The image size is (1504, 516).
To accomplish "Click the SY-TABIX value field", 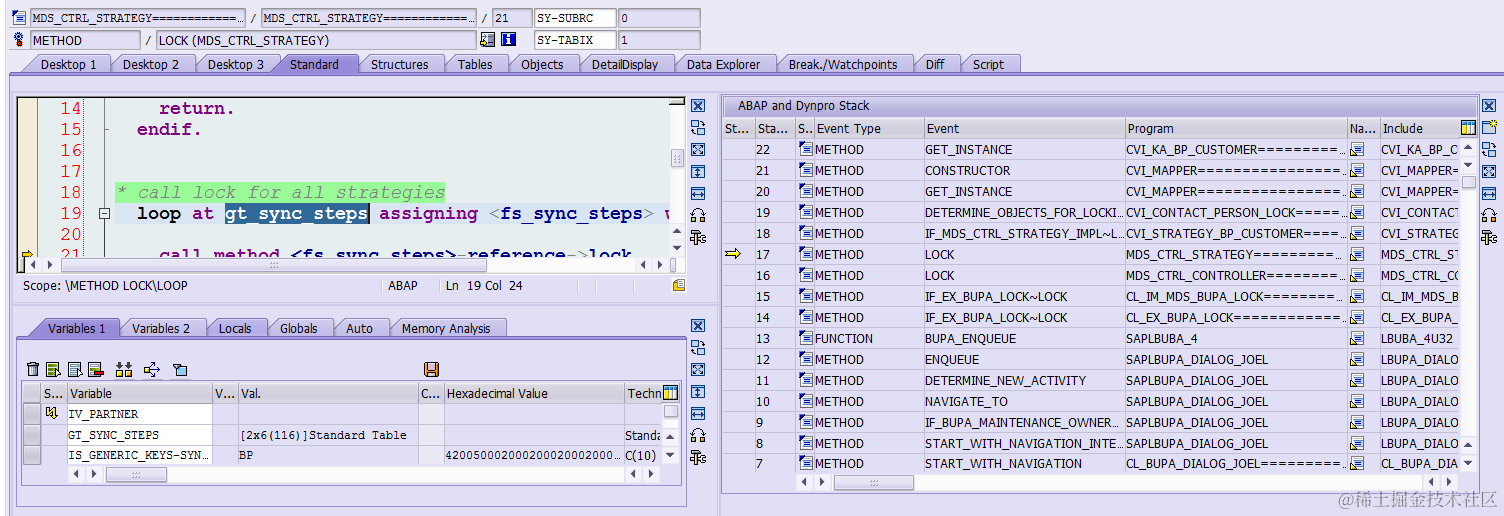I will pyautogui.click(x=659, y=40).
